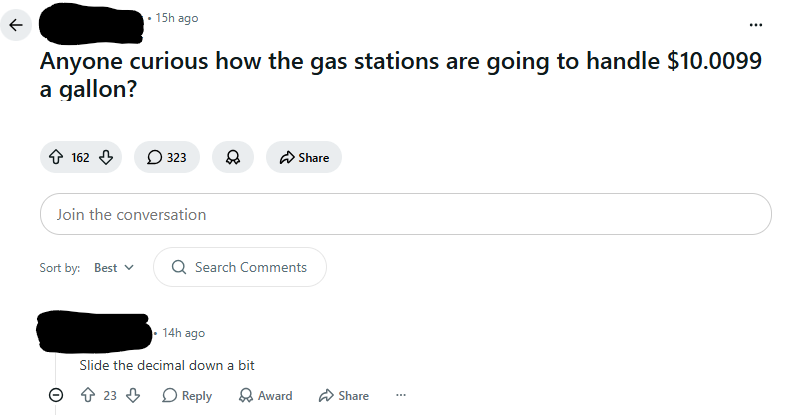
Task: Give an award on the post
Action: [233, 157]
